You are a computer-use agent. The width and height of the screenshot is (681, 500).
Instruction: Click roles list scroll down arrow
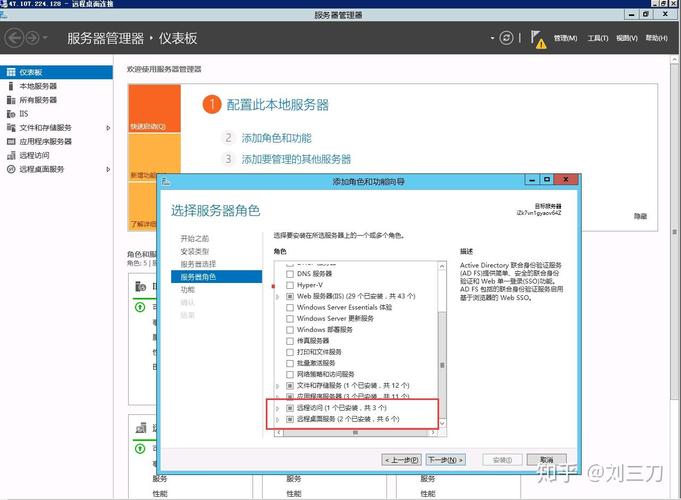[x=442, y=423]
